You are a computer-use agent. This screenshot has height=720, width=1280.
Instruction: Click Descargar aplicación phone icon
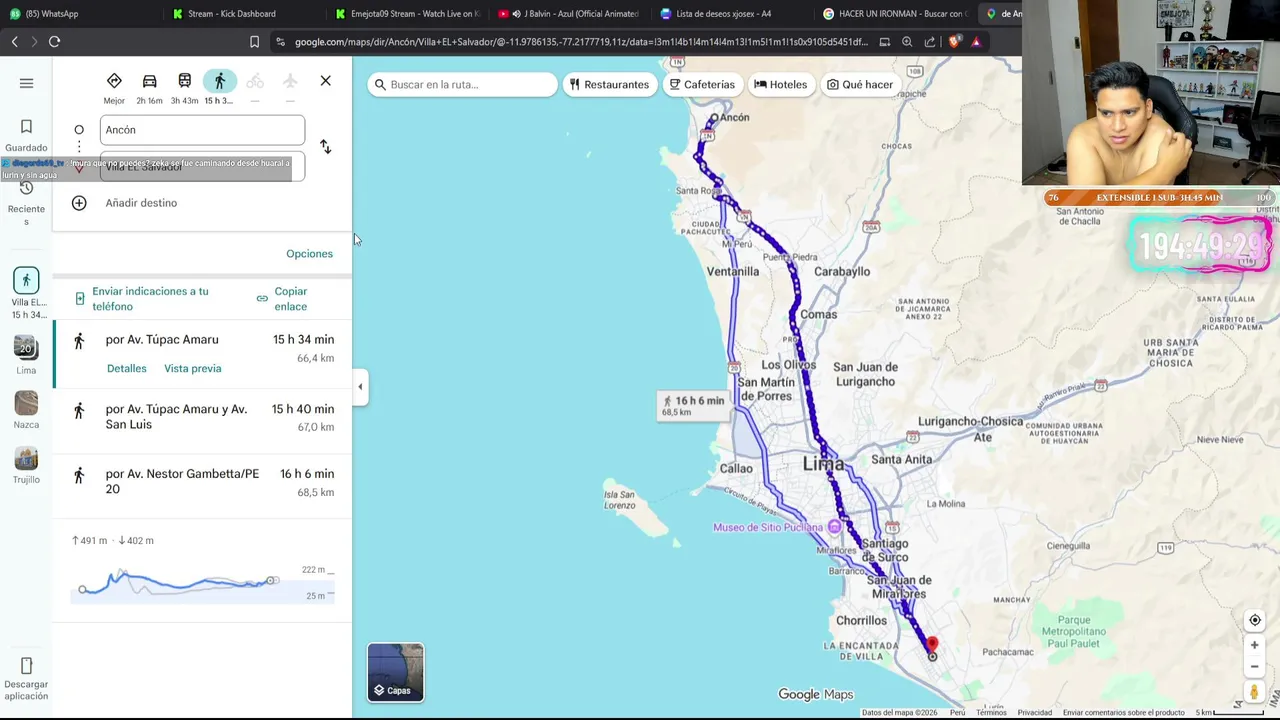point(26,666)
